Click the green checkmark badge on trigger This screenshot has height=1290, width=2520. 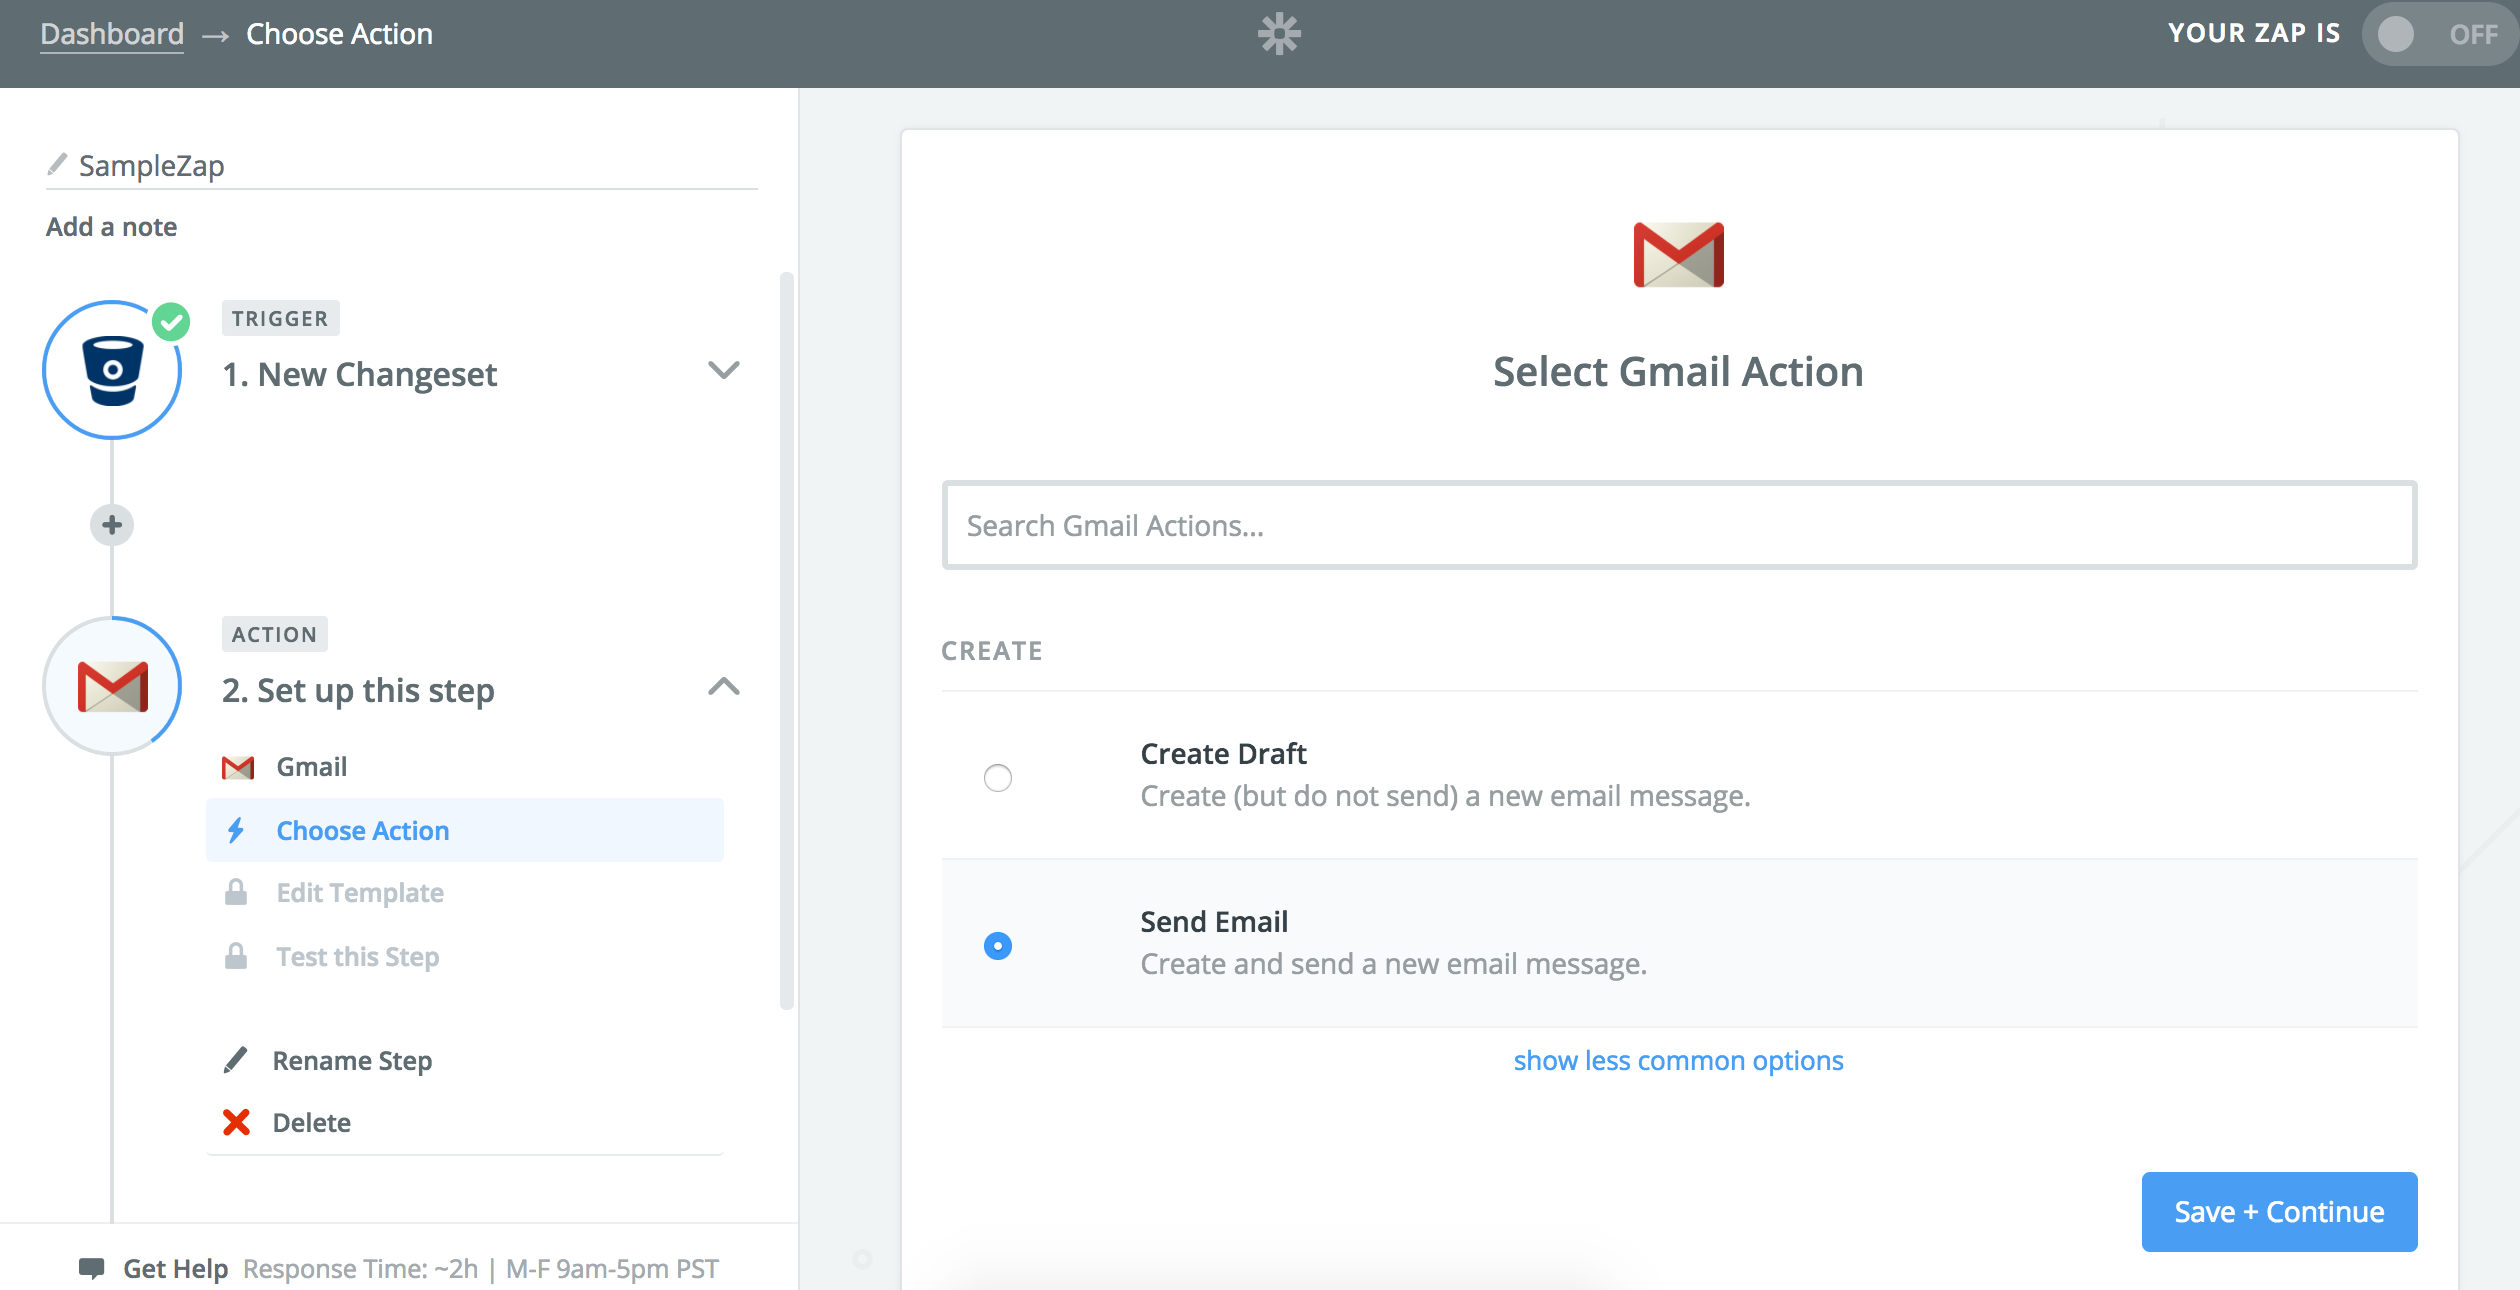click(x=171, y=322)
